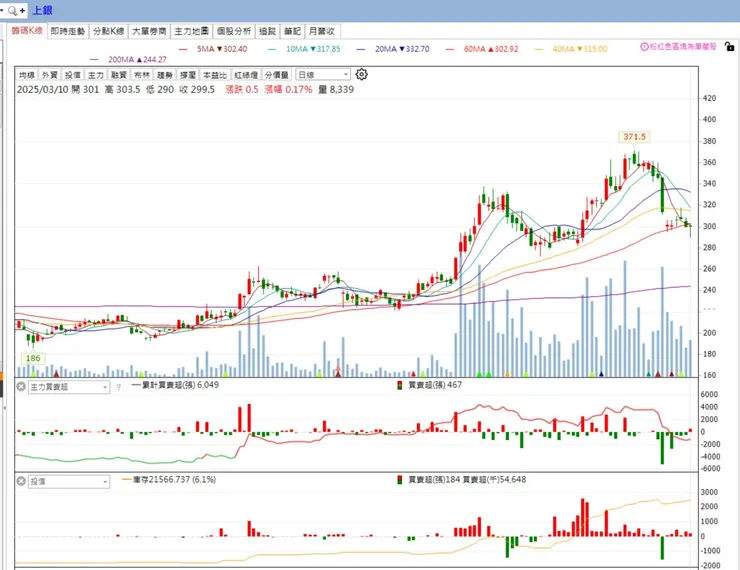Image resolution: width=740 pixels, height=570 pixels.
Task: Click the 20MA value 332.70
Action: [x=418, y=49]
